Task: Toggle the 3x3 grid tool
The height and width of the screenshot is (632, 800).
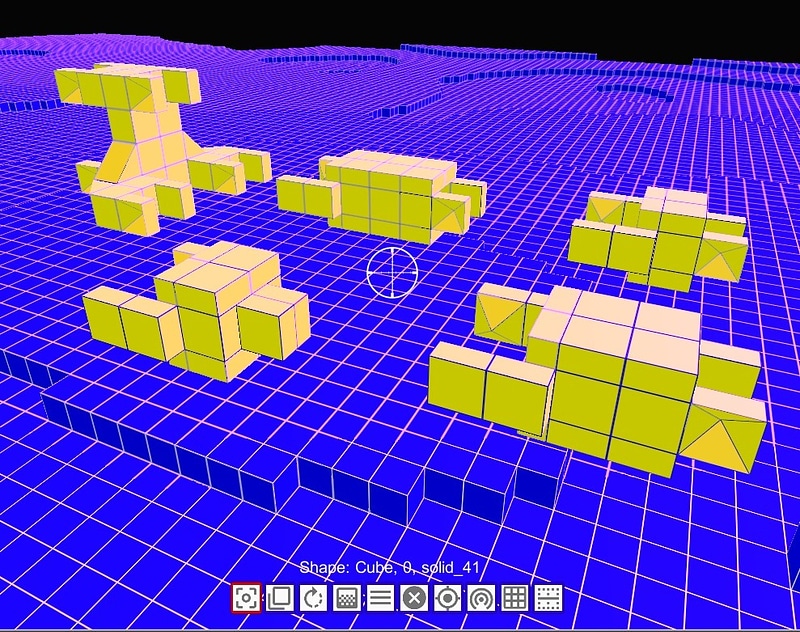Action: click(515, 597)
